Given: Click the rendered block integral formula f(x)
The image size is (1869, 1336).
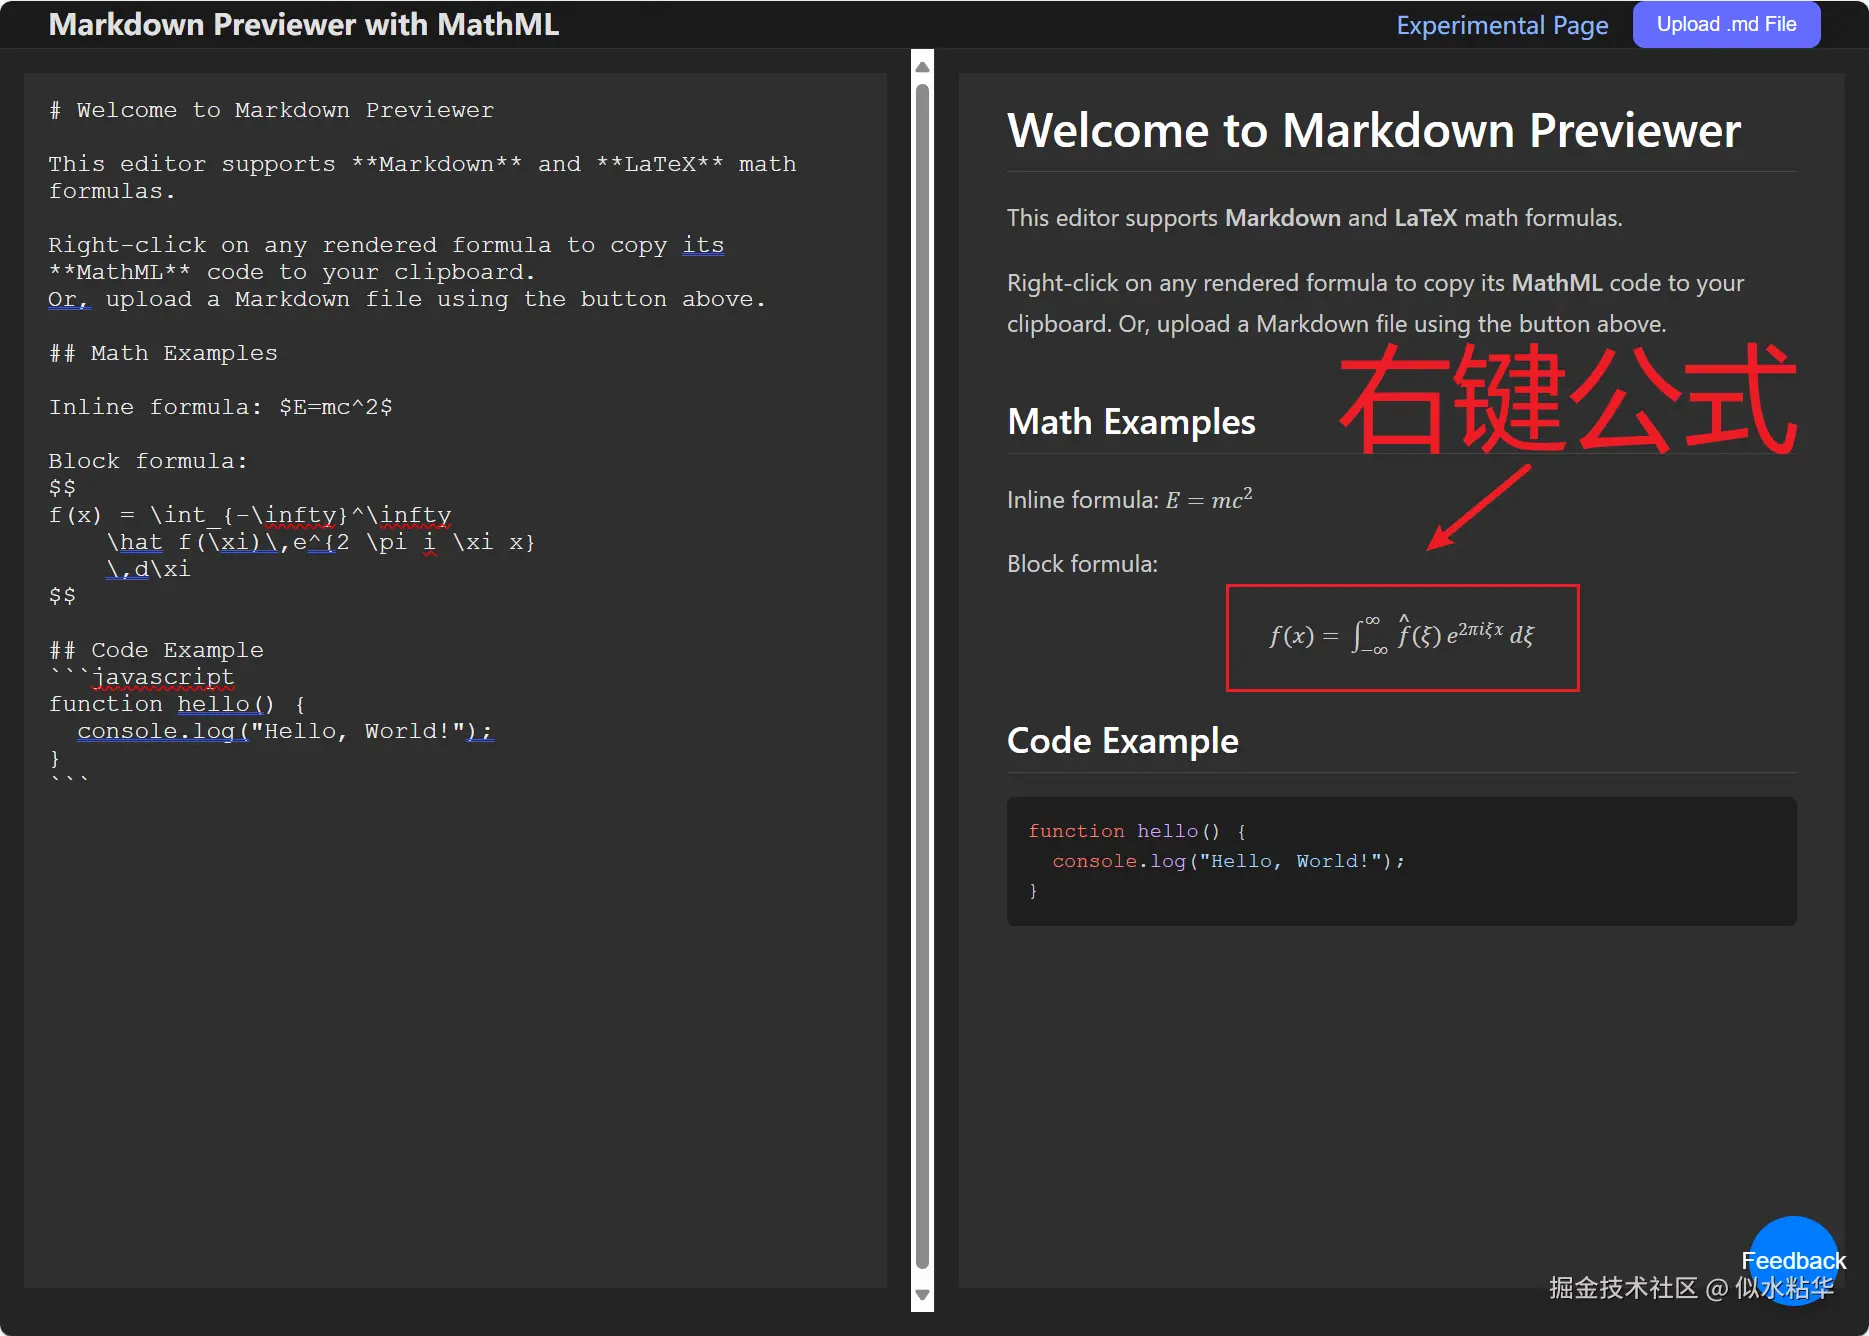Looking at the screenshot, I should pos(1402,636).
